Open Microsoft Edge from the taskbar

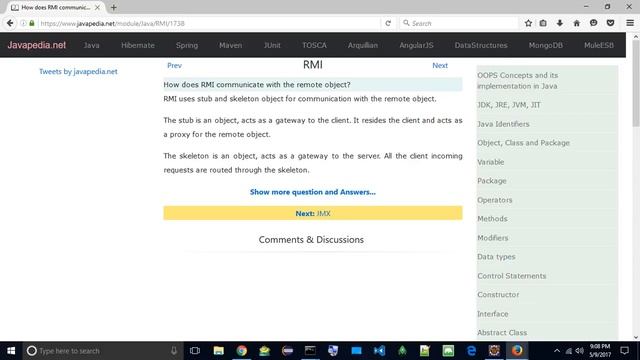pyautogui.click(x=471, y=351)
